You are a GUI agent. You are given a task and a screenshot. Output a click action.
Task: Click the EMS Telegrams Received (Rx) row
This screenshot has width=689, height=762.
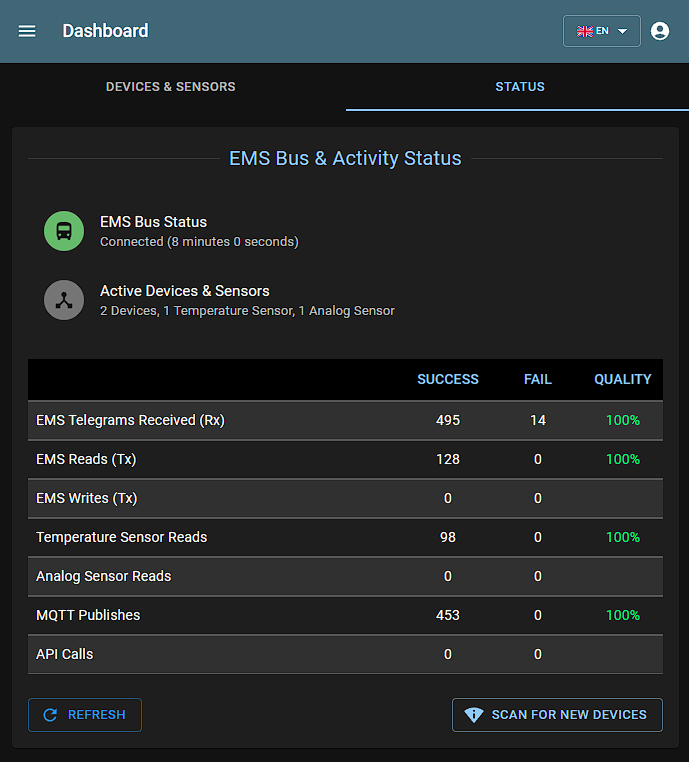pos(345,420)
